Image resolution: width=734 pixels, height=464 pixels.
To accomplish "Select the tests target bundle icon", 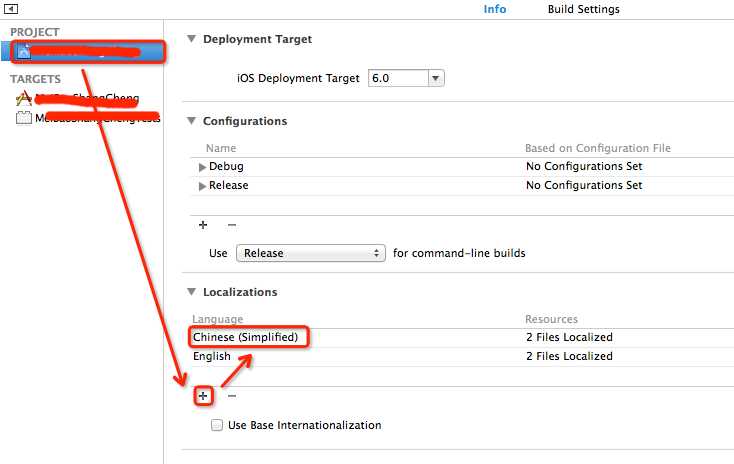I will 24,118.
